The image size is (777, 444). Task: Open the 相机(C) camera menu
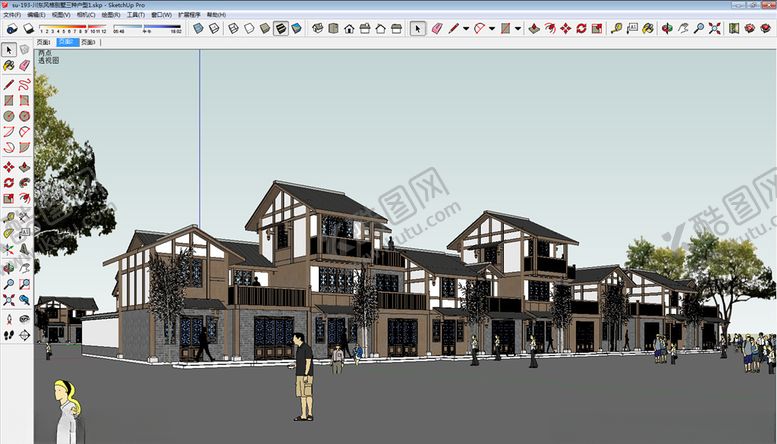click(86, 15)
